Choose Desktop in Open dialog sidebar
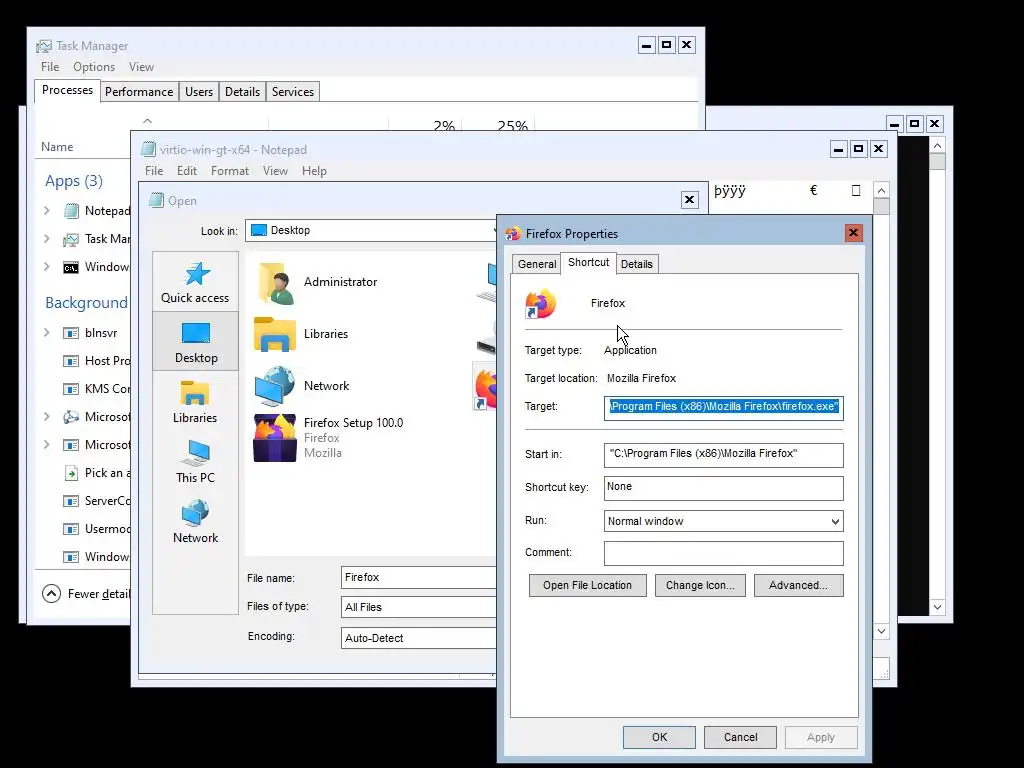The width and height of the screenshot is (1024, 768). [x=195, y=342]
